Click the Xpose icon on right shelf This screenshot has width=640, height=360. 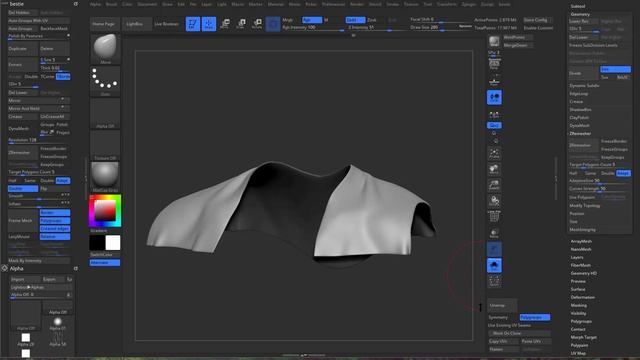[494, 281]
